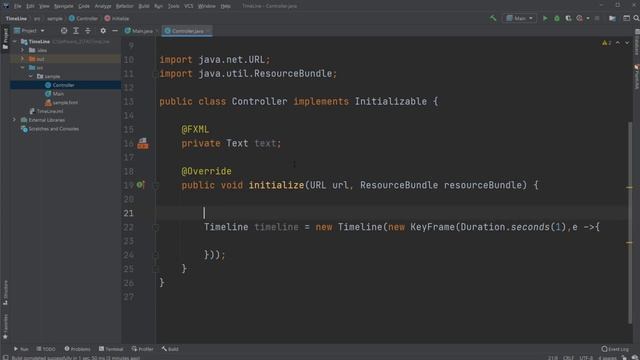Toggle the Favorites side tab
Image resolution: width=640 pixels, height=360 pixels.
coord(5,327)
